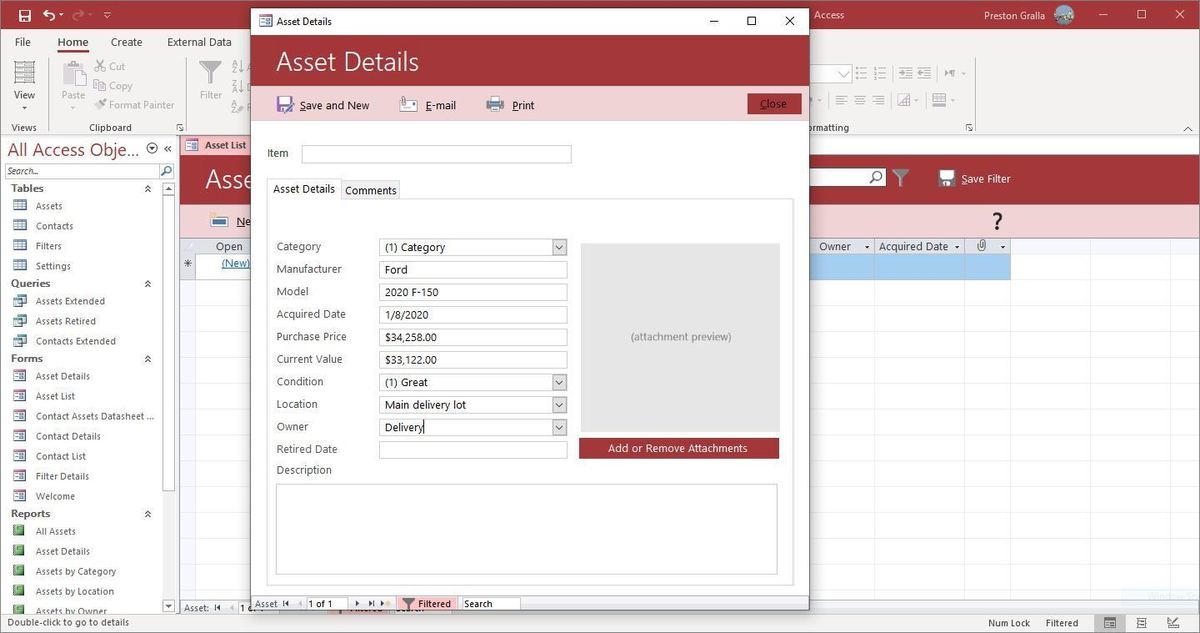1200x633 pixels.
Task: Click the E-mail envelope icon
Action: [408, 105]
